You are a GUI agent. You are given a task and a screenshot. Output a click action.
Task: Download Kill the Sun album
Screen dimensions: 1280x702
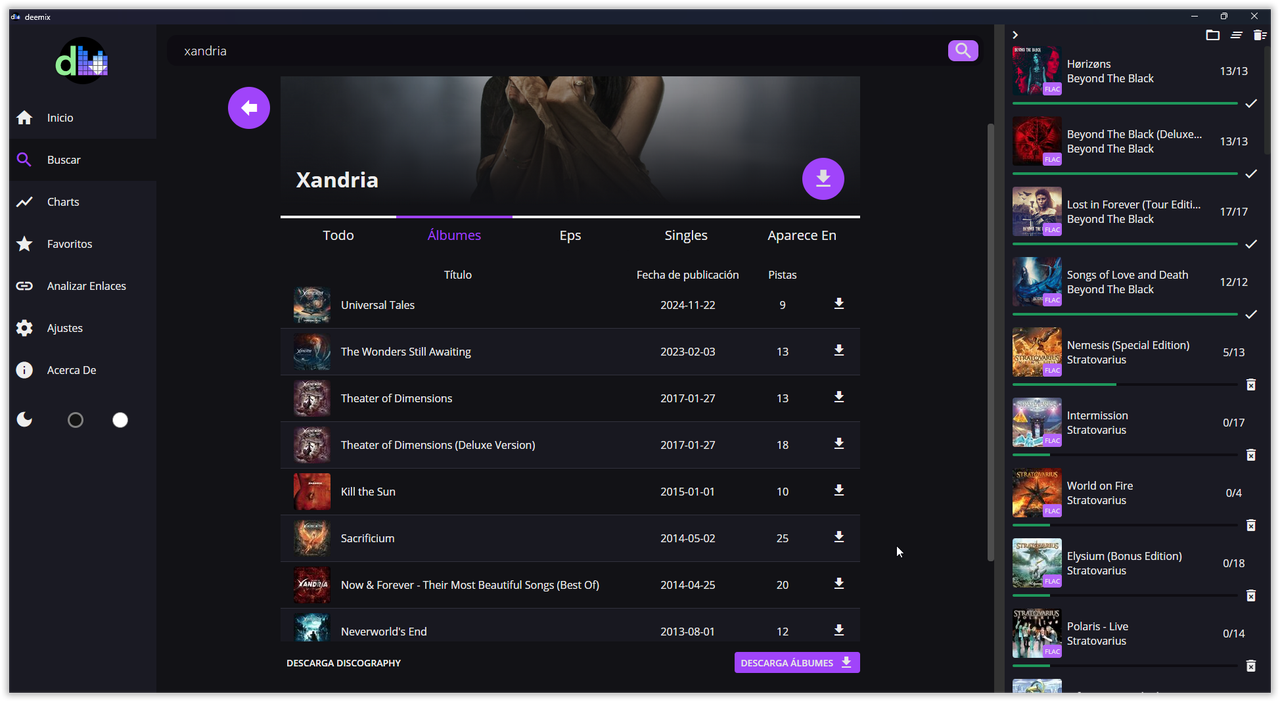[839, 491]
